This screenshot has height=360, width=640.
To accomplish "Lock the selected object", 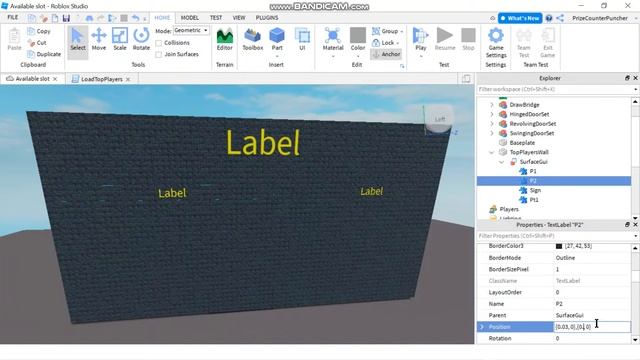I will point(383,42).
